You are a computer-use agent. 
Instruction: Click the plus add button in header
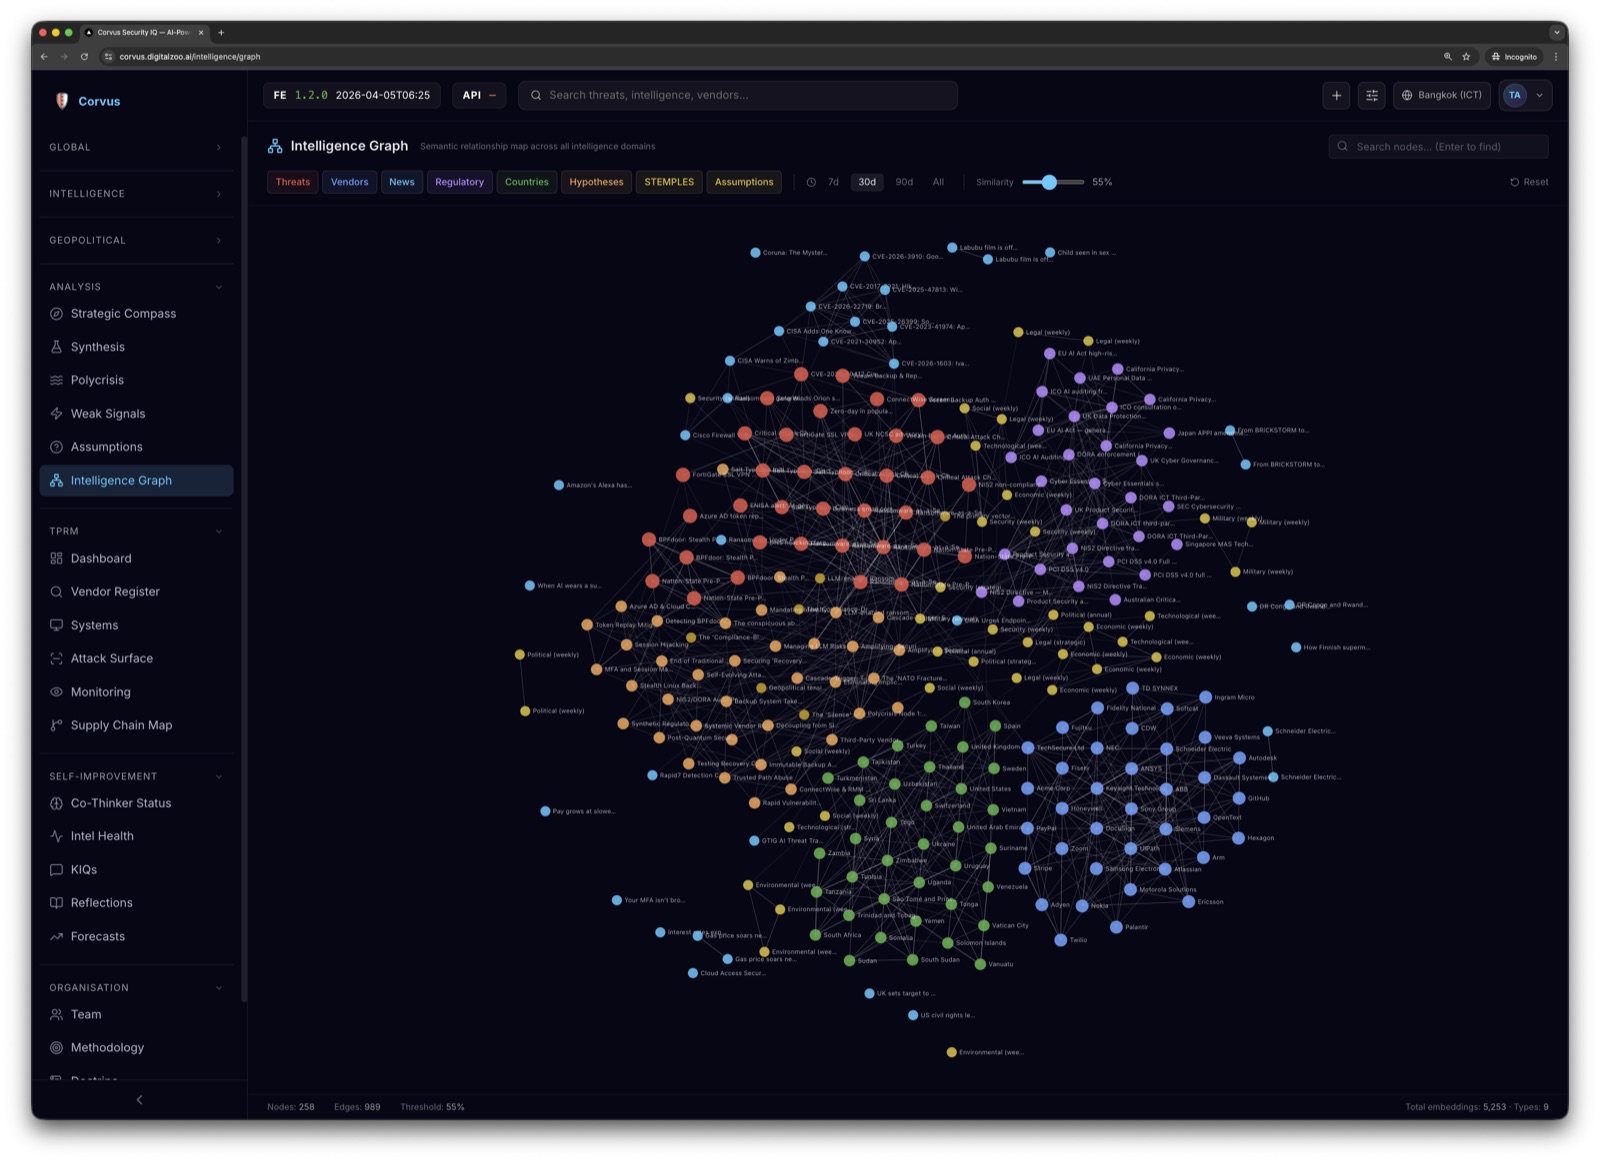[1337, 96]
